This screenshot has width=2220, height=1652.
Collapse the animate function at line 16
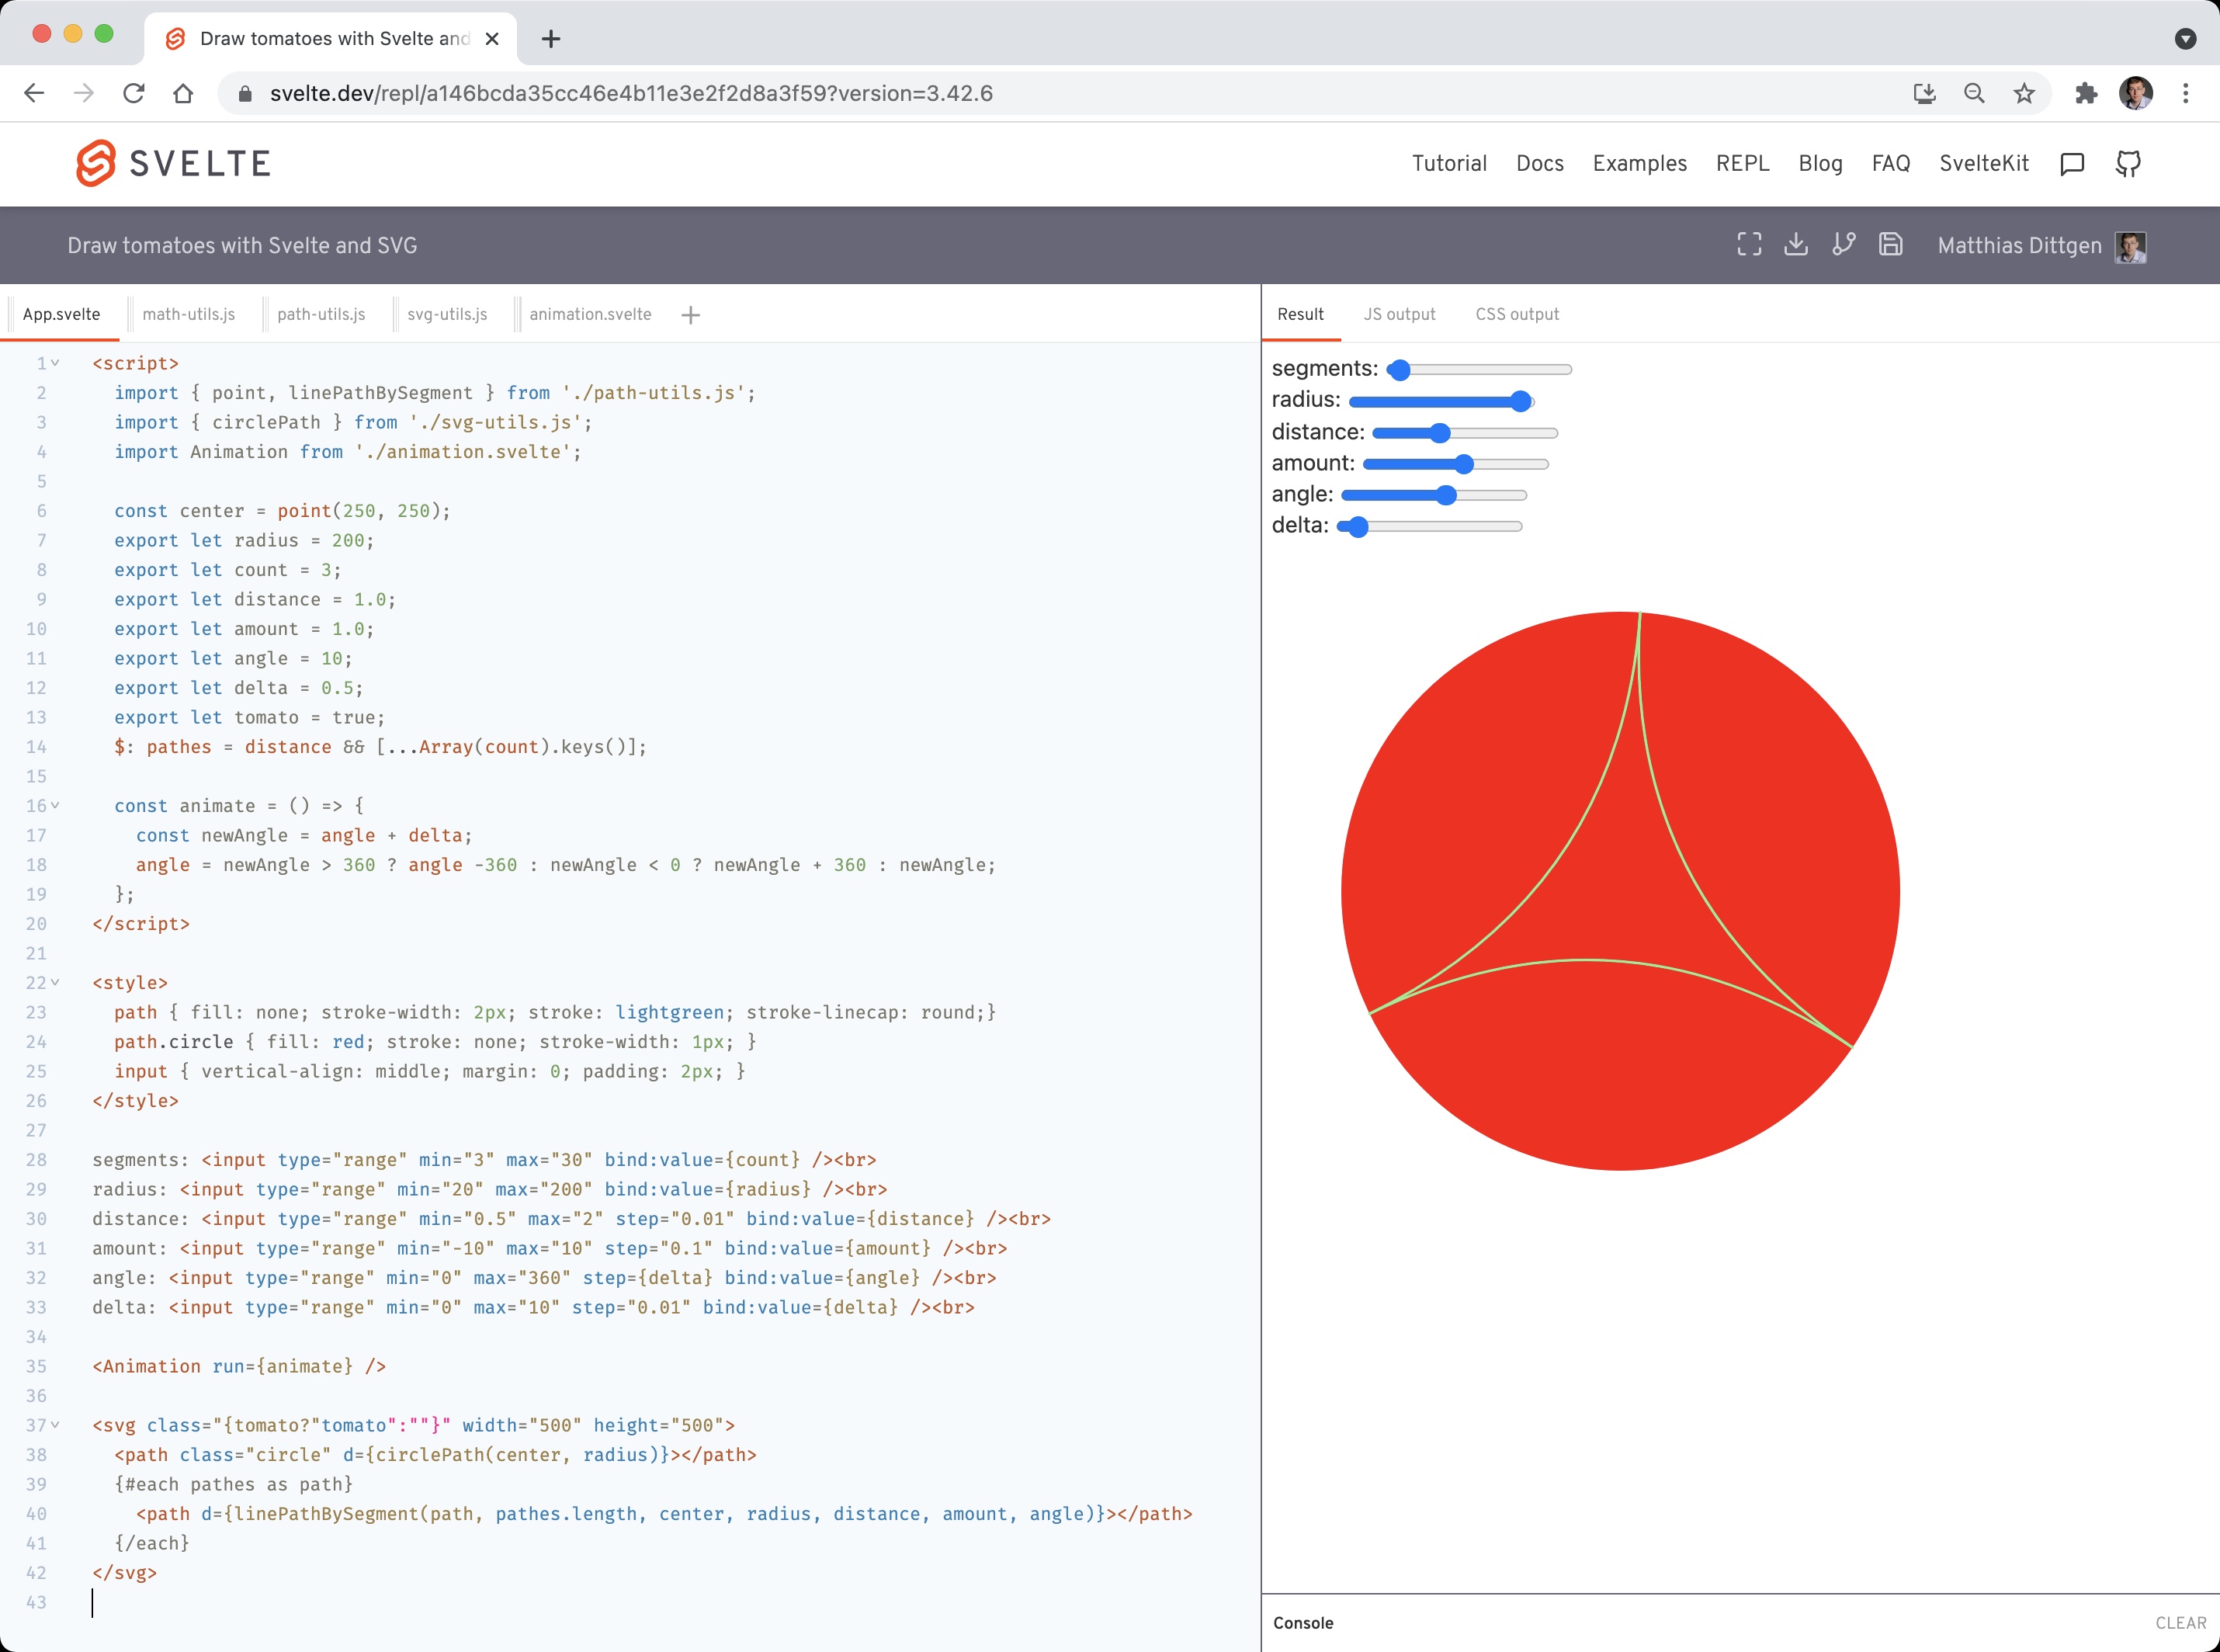(55, 805)
